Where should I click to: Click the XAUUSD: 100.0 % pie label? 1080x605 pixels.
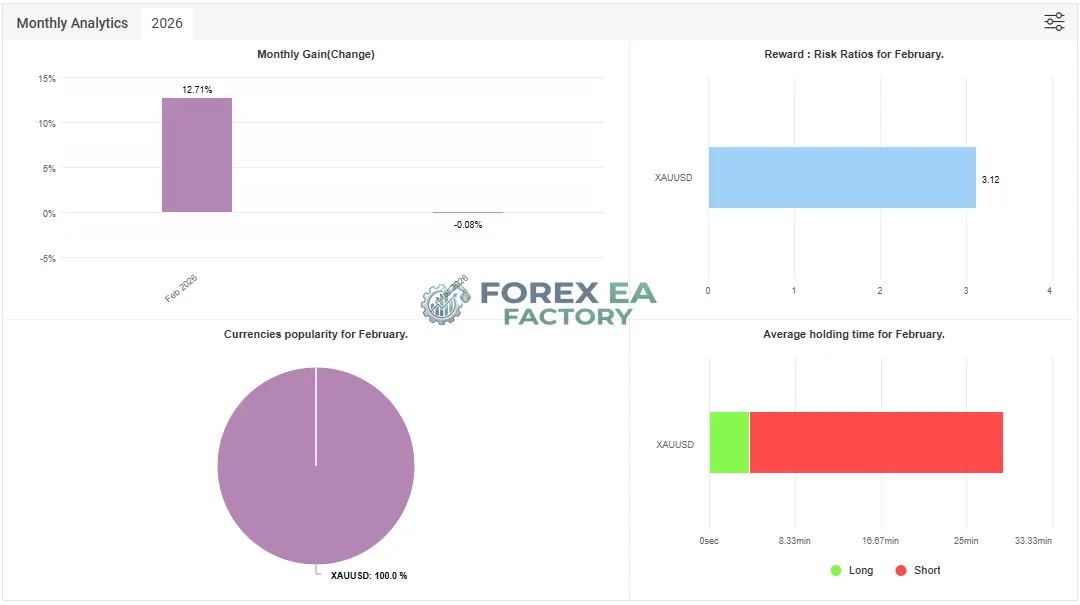(x=368, y=575)
